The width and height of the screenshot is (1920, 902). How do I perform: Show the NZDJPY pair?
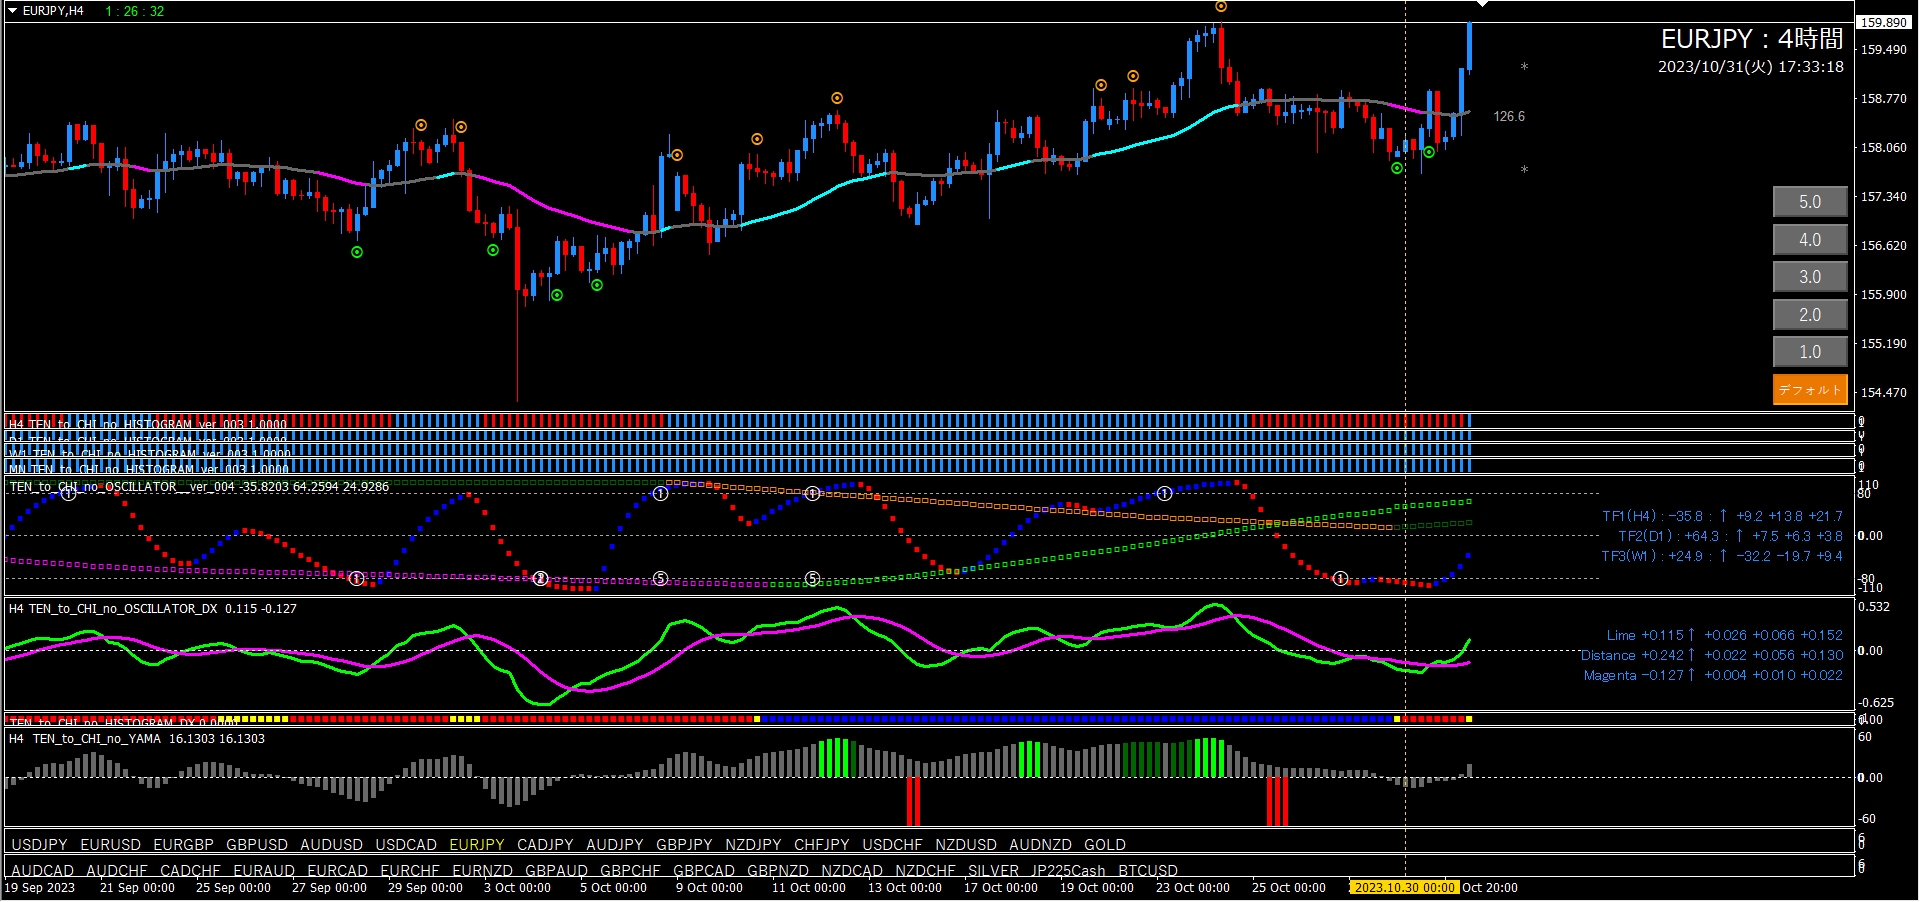pos(753,845)
